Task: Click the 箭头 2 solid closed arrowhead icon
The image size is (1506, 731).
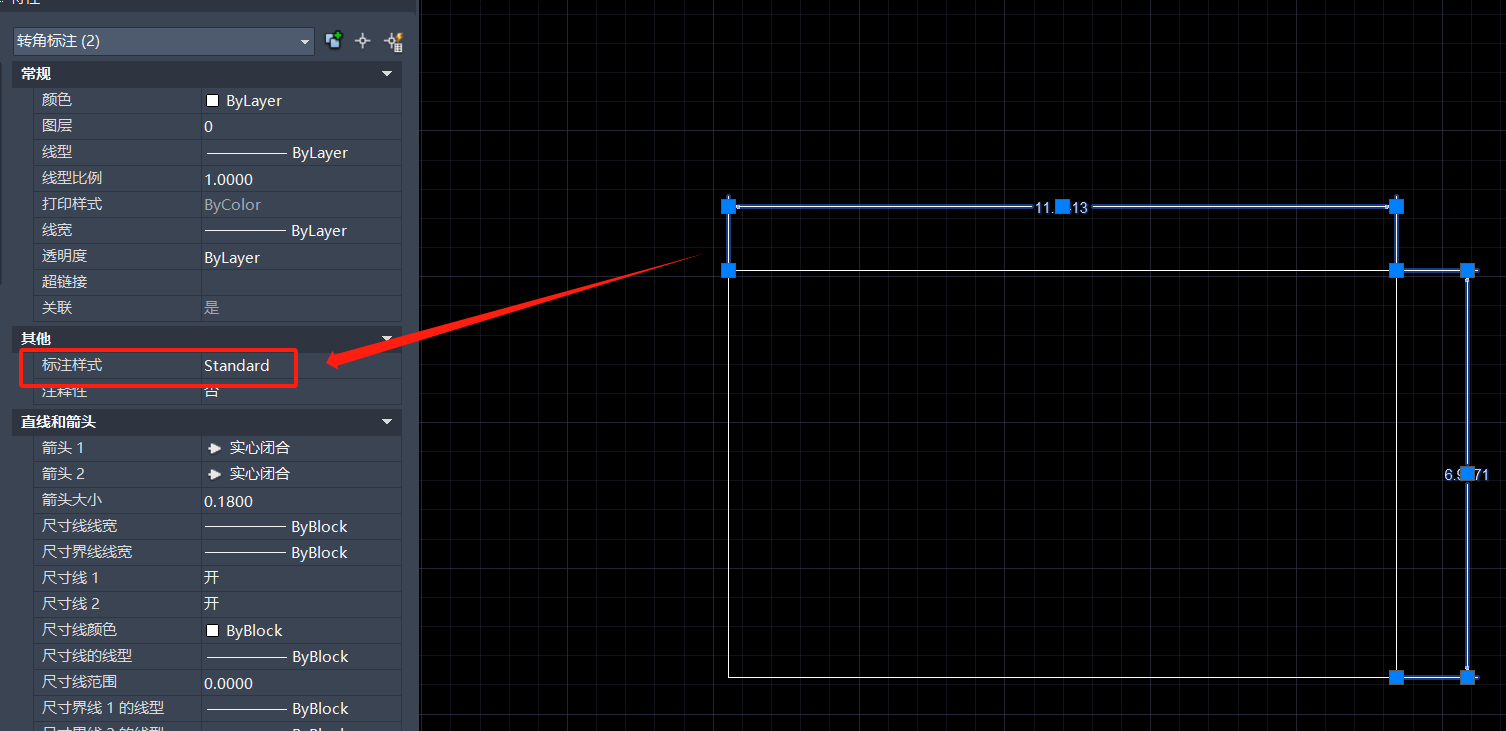Action: point(214,474)
